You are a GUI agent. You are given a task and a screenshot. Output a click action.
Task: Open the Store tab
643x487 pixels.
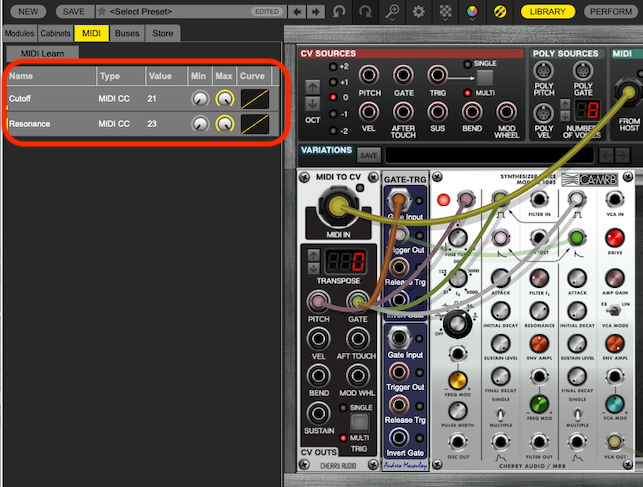click(x=163, y=33)
